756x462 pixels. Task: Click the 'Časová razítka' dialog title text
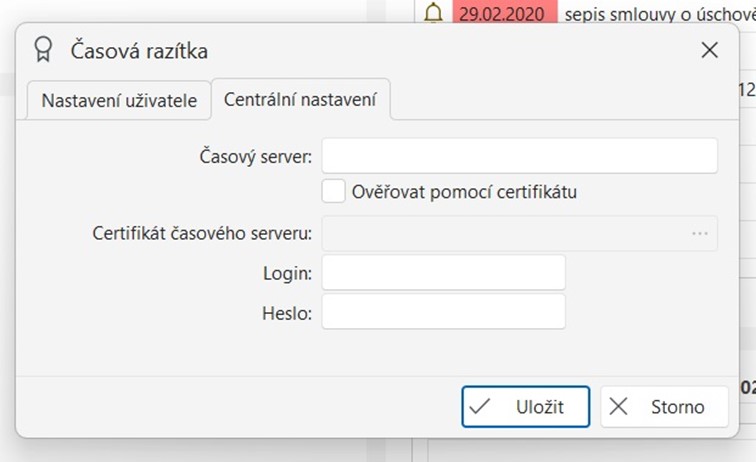click(139, 51)
